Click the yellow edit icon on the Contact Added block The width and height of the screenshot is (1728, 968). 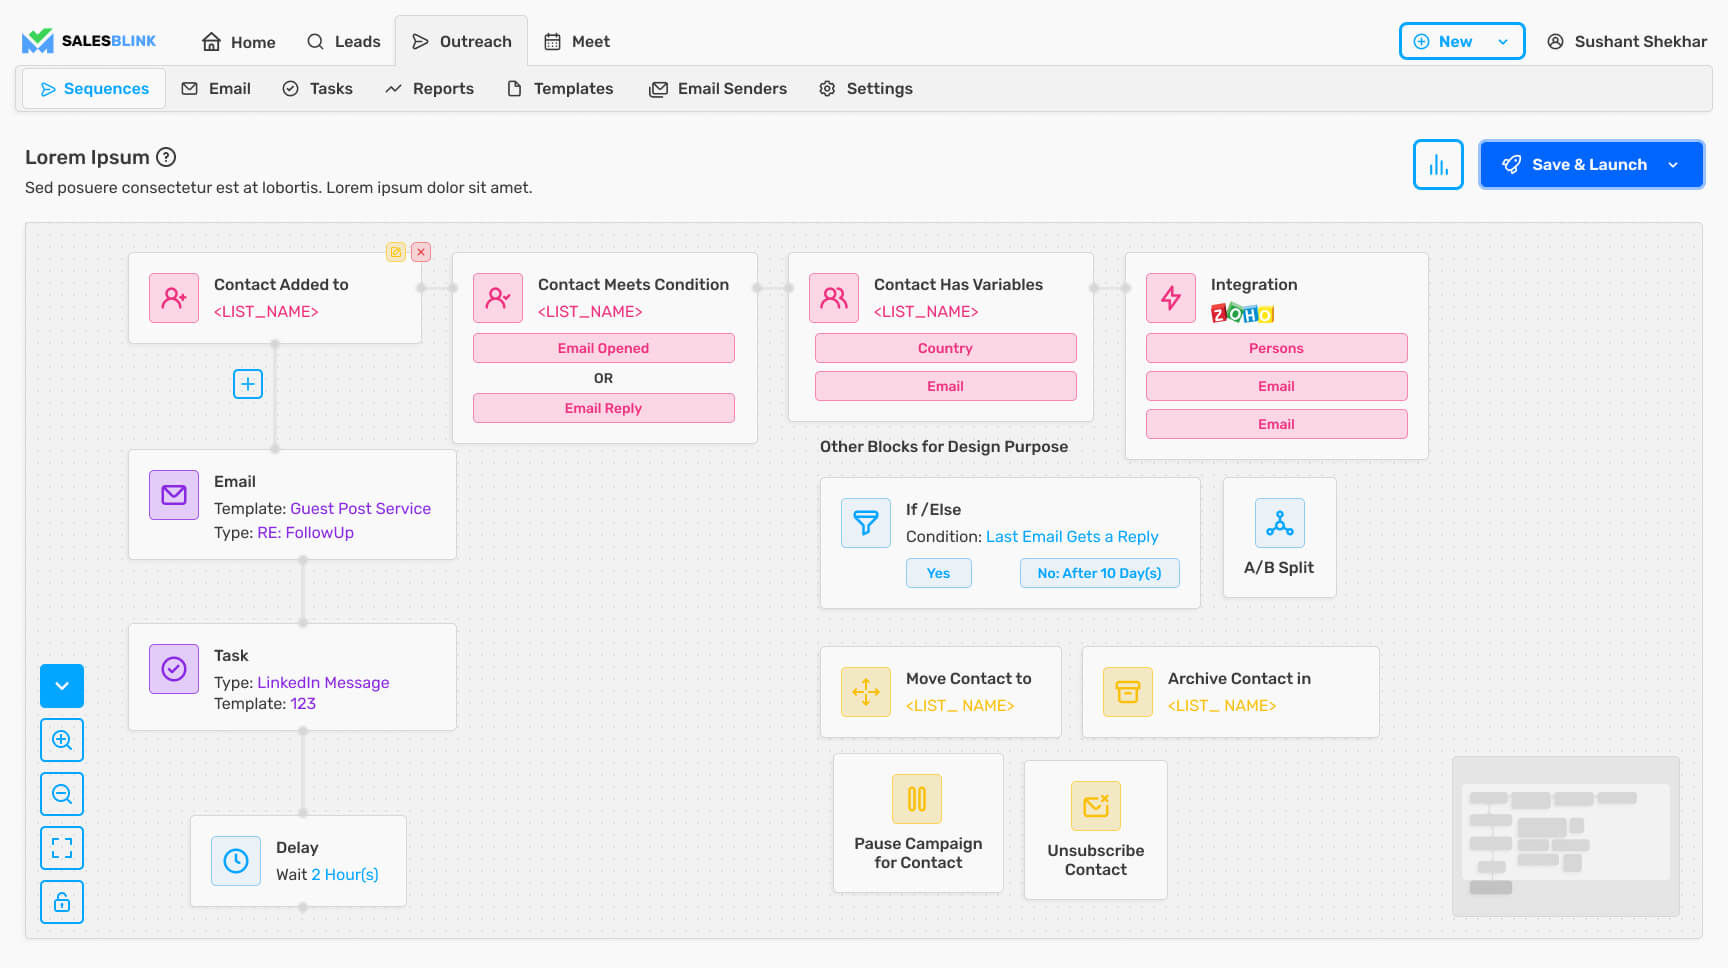(x=396, y=252)
